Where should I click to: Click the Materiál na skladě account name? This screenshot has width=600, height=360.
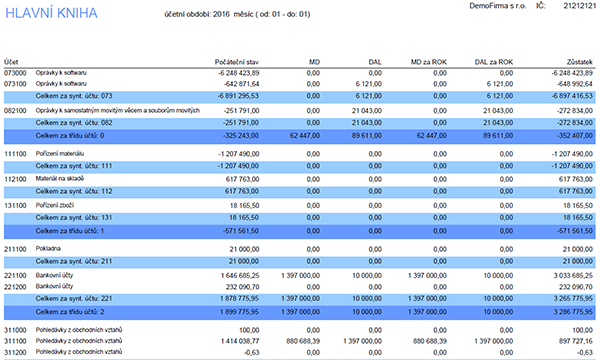pyautogui.click(x=60, y=179)
